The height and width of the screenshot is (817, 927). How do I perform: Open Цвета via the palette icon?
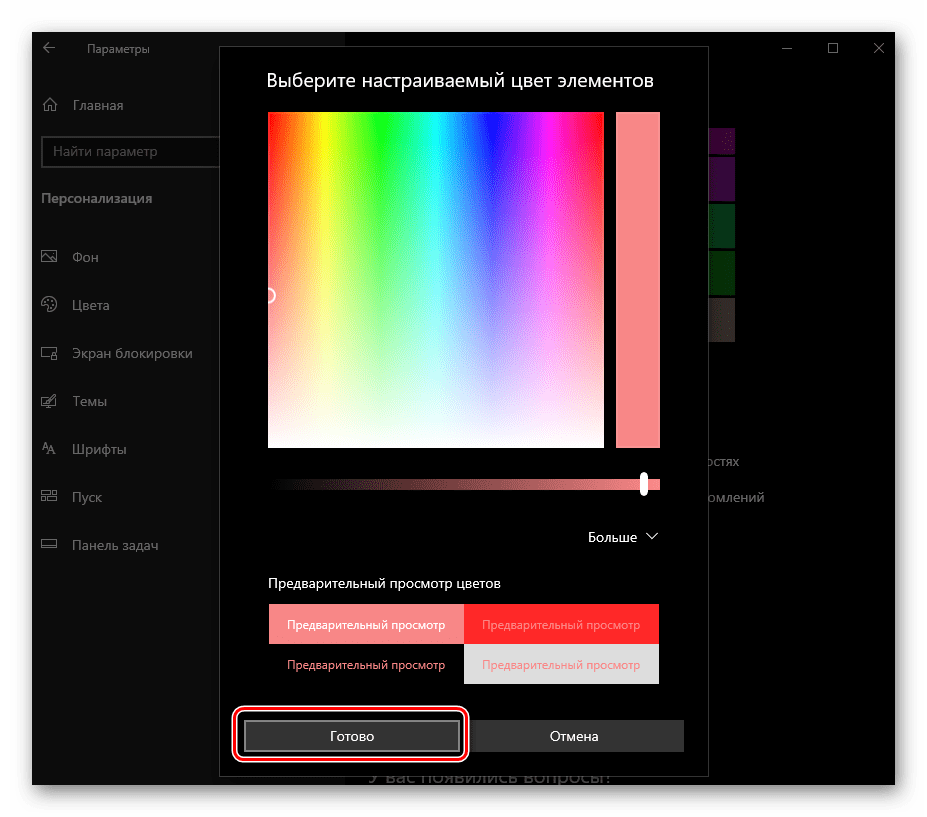[49, 305]
